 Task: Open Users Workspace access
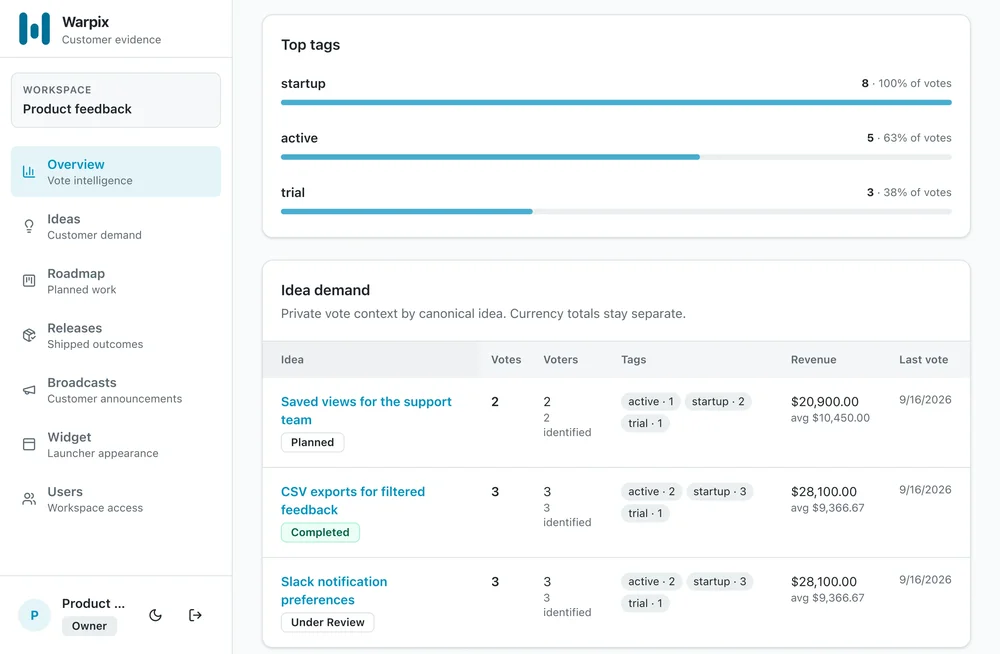pos(116,499)
